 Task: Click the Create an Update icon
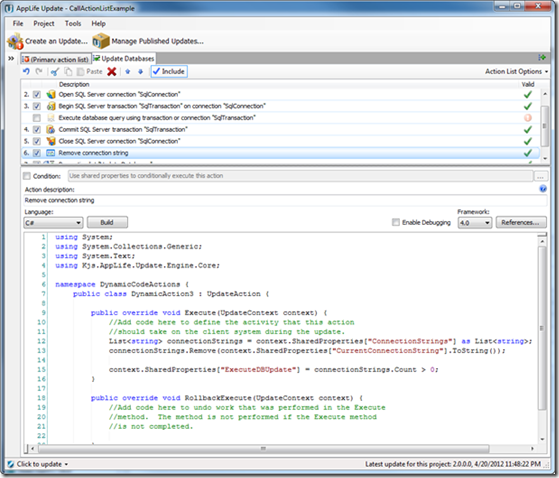coord(15,41)
